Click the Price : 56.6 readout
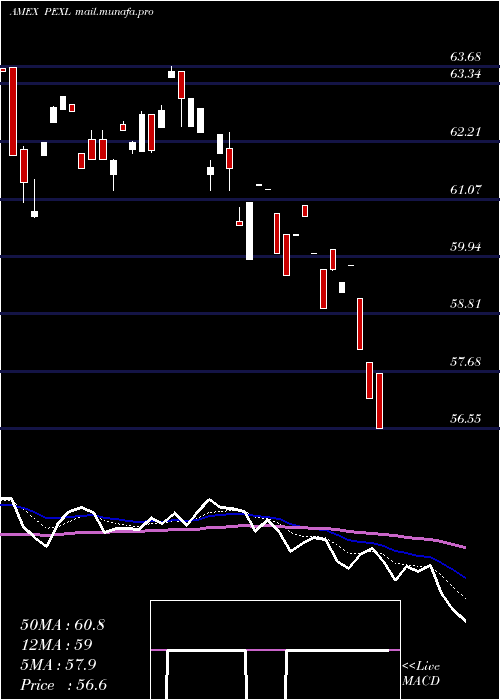500x700 pixels. 63,685
